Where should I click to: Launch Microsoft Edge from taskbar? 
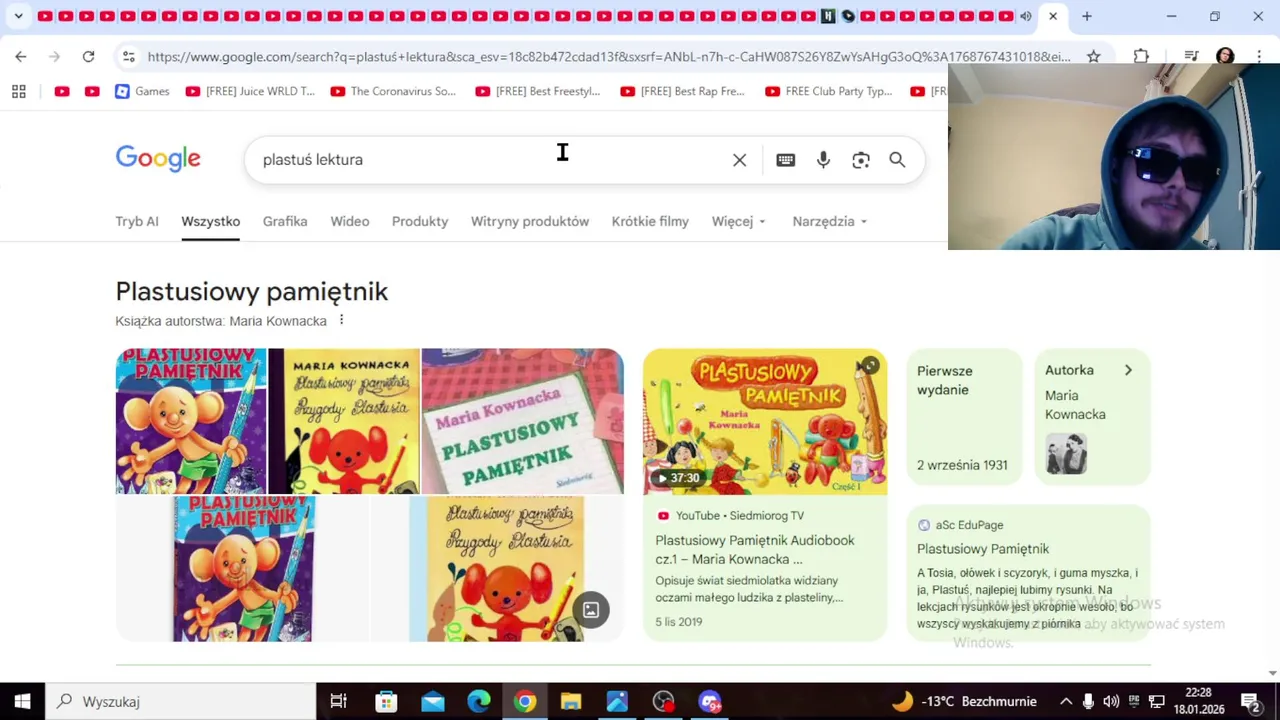point(478,701)
